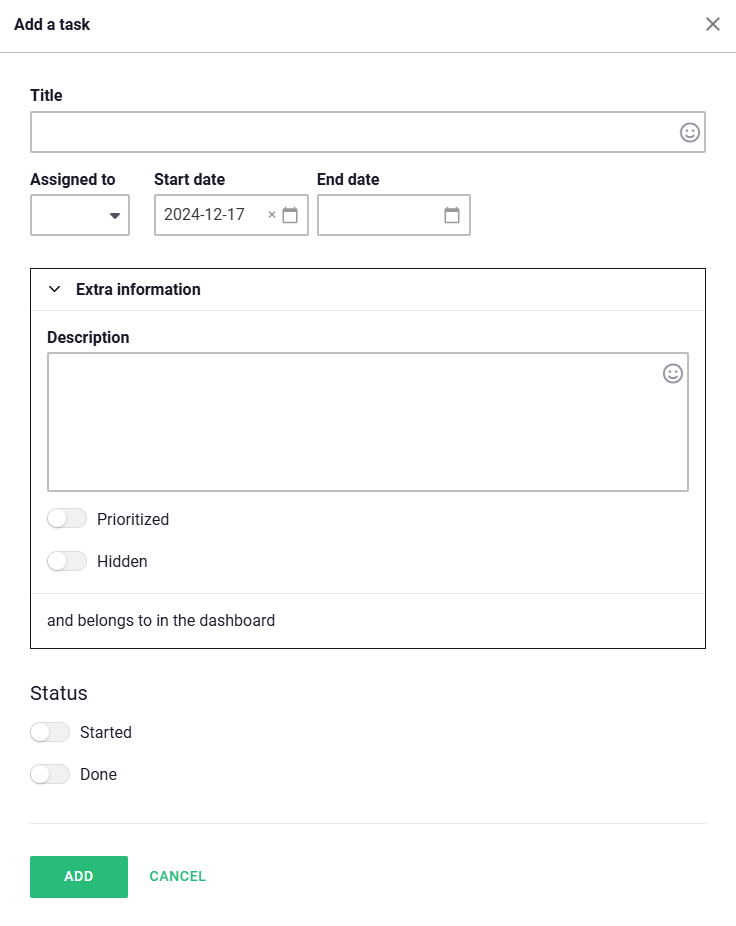Mark task as Done with toggle

tap(50, 774)
